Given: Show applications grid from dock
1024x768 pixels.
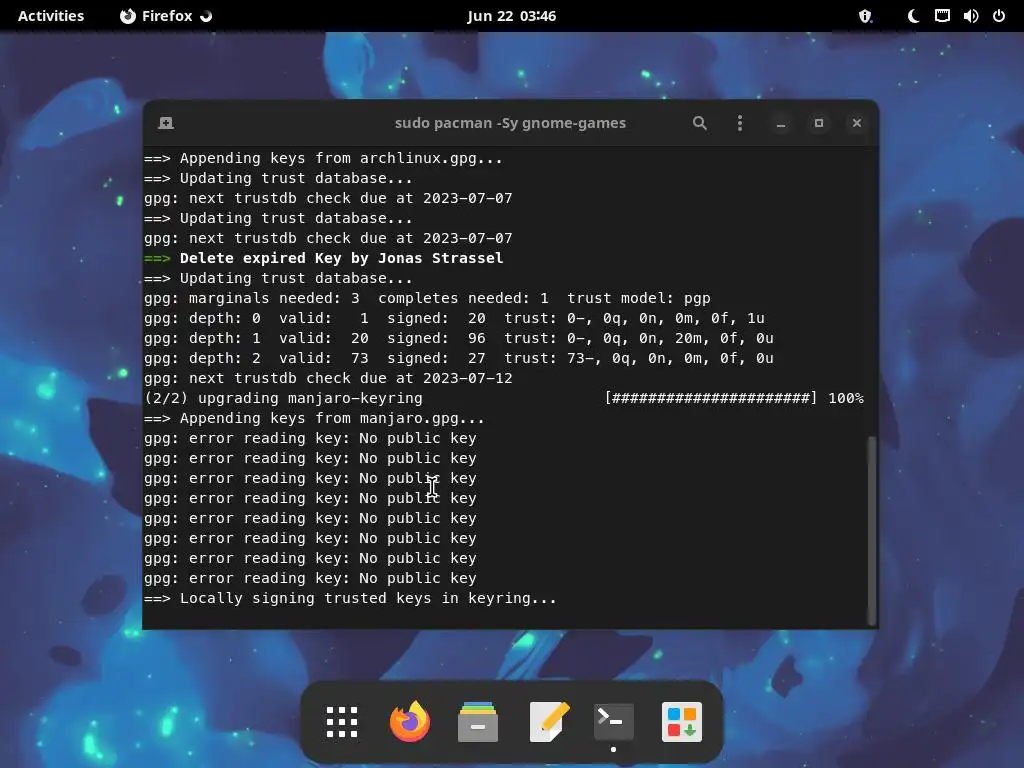Looking at the screenshot, I should click(342, 722).
